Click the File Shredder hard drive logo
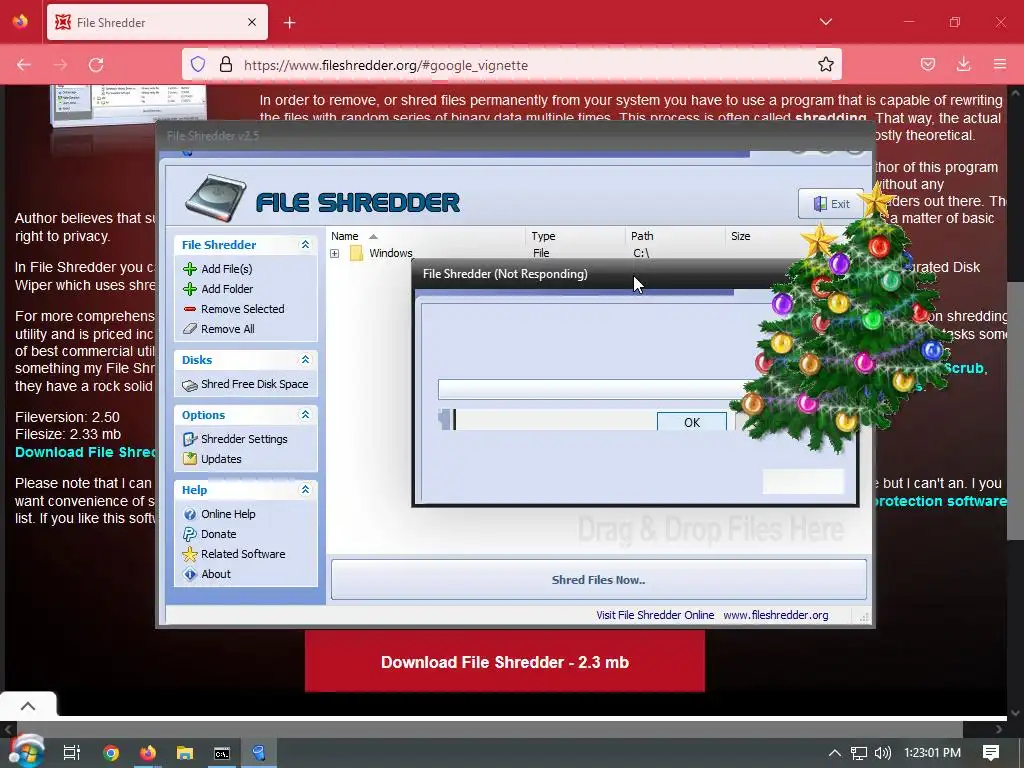The height and width of the screenshot is (768, 1024). 216,199
